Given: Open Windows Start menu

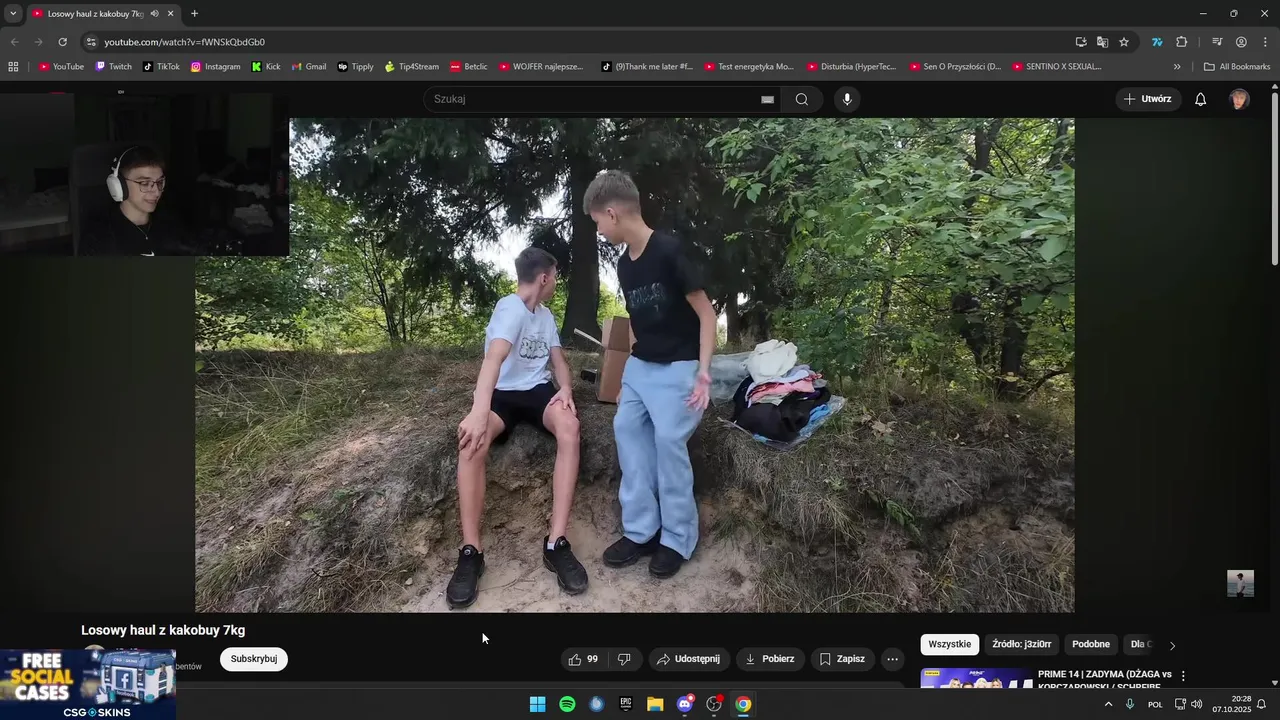Looking at the screenshot, I should pyautogui.click(x=538, y=704).
